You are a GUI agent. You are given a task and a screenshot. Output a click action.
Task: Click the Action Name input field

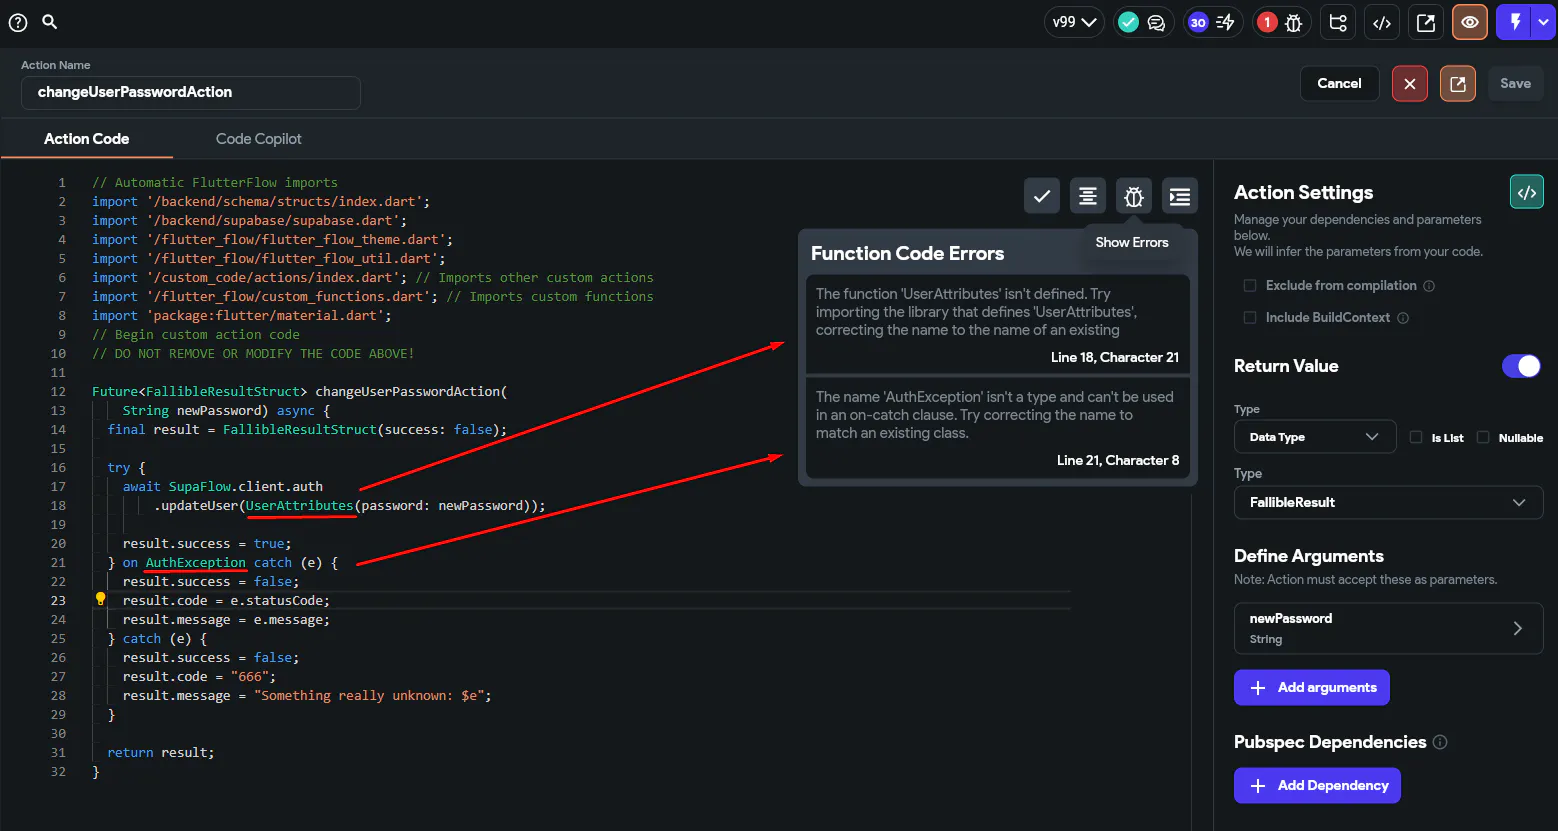click(x=191, y=92)
